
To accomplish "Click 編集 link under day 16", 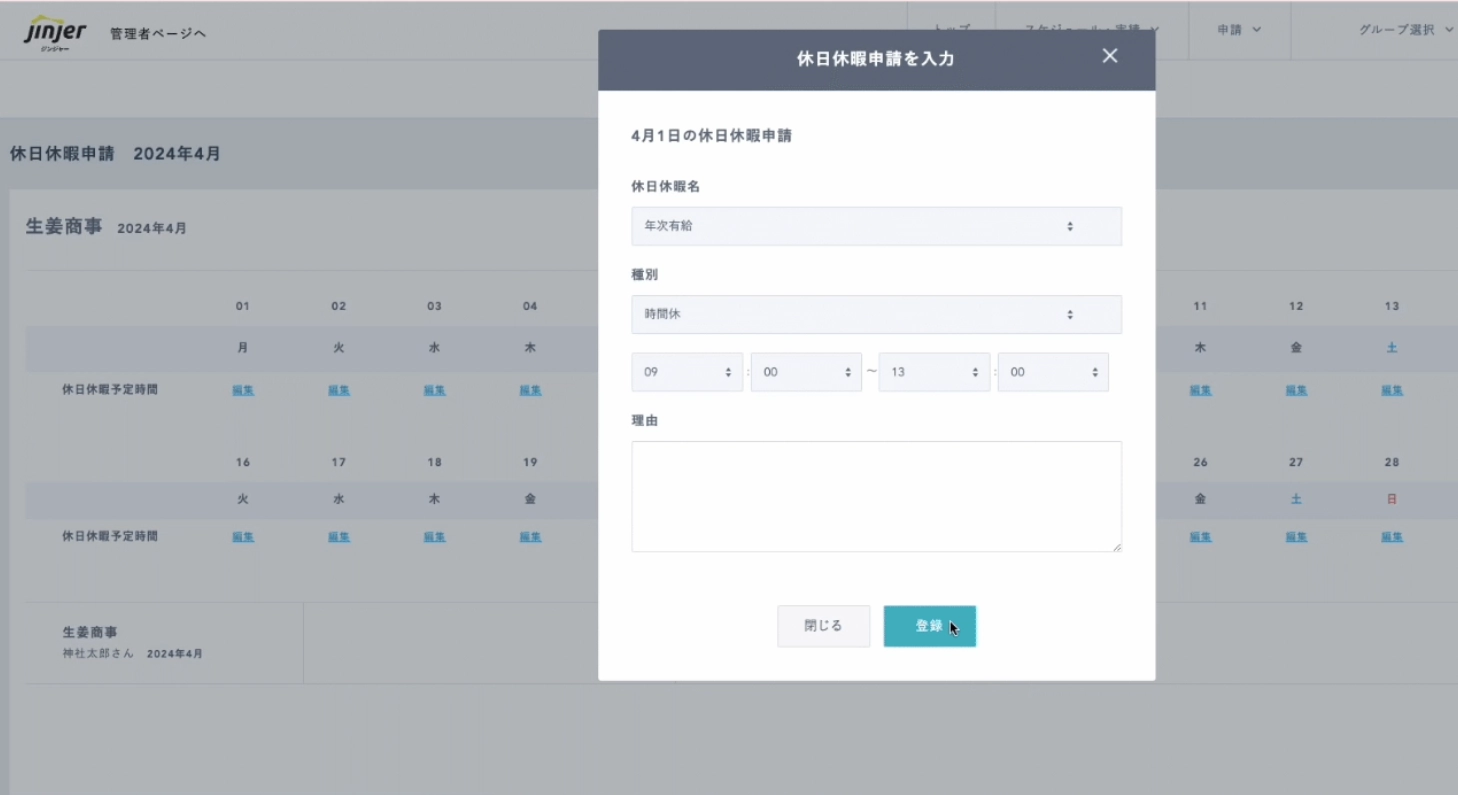I will click(x=243, y=537).
